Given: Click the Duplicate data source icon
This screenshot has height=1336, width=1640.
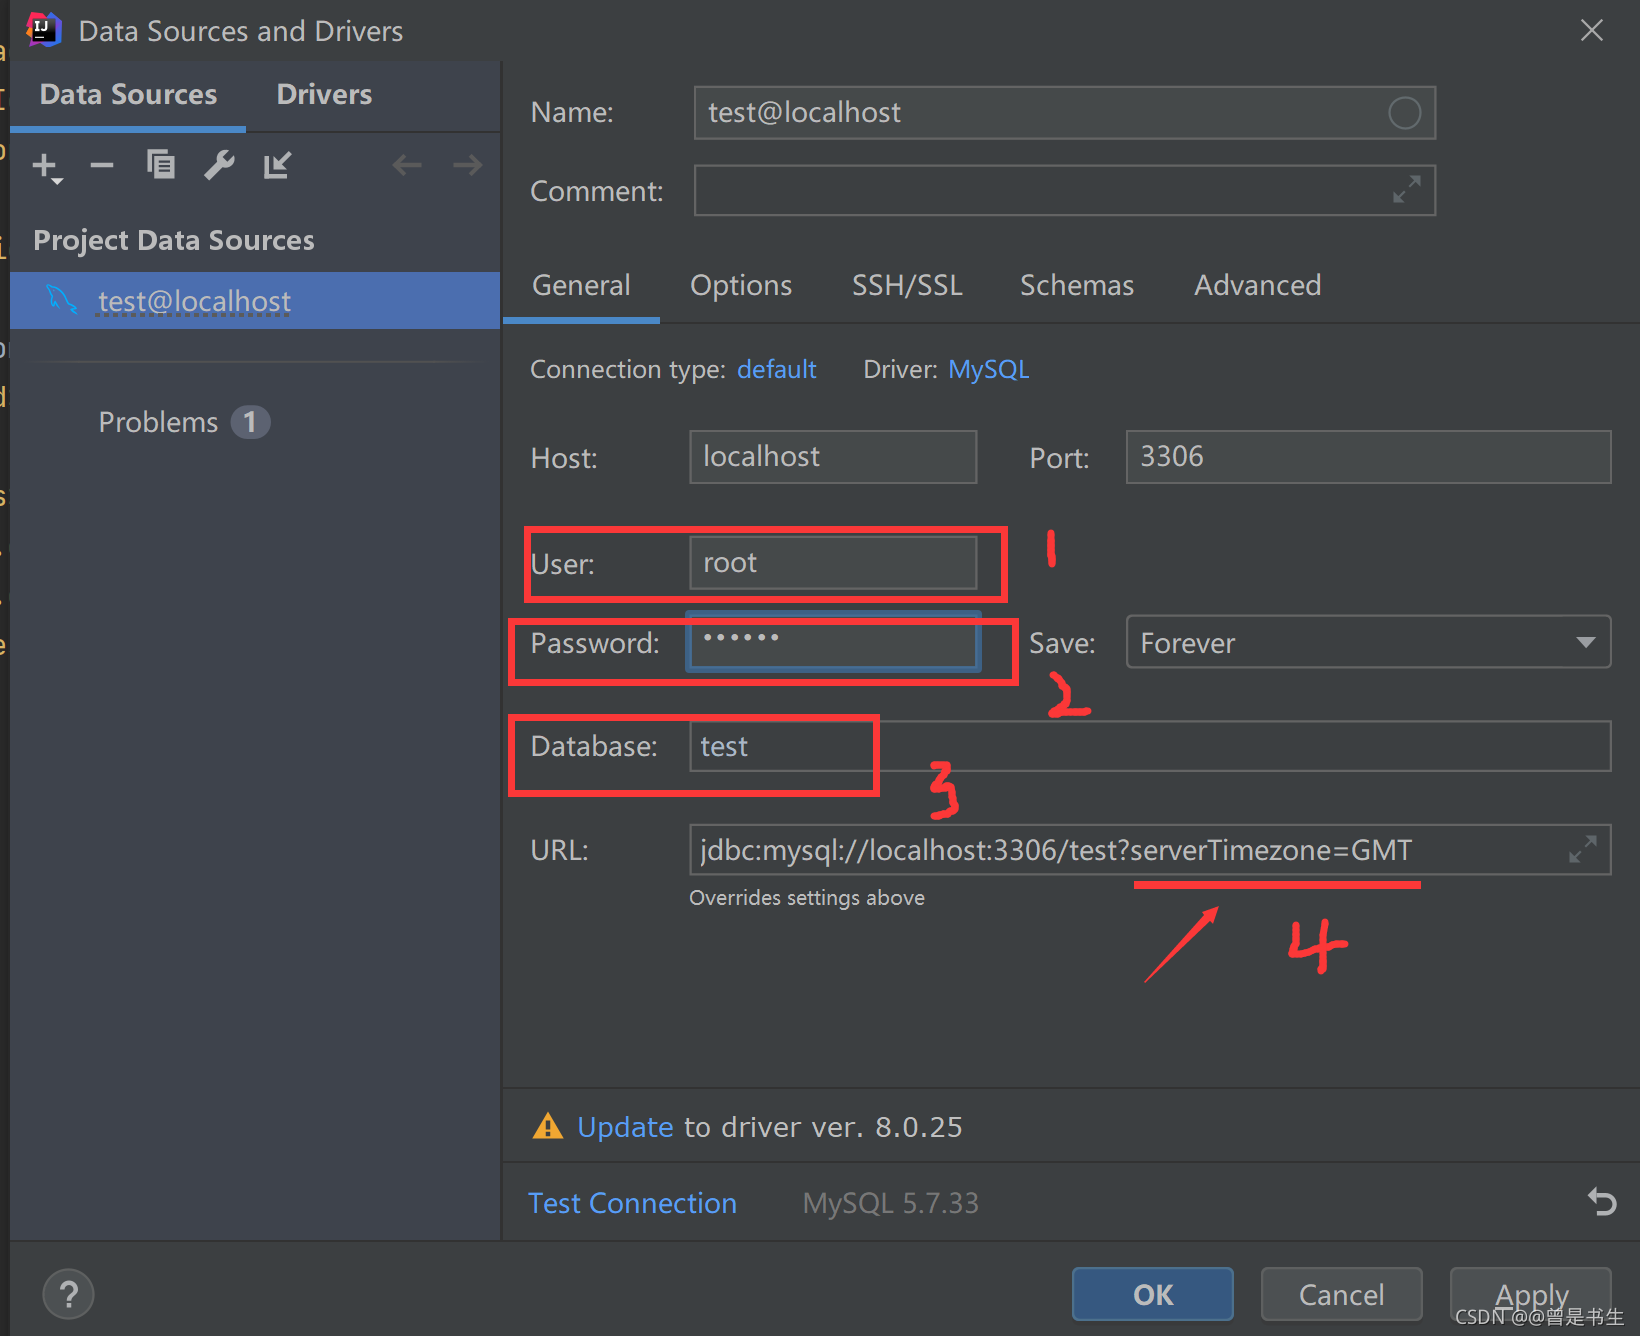Looking at the screenshot, I should pos(160,164).
